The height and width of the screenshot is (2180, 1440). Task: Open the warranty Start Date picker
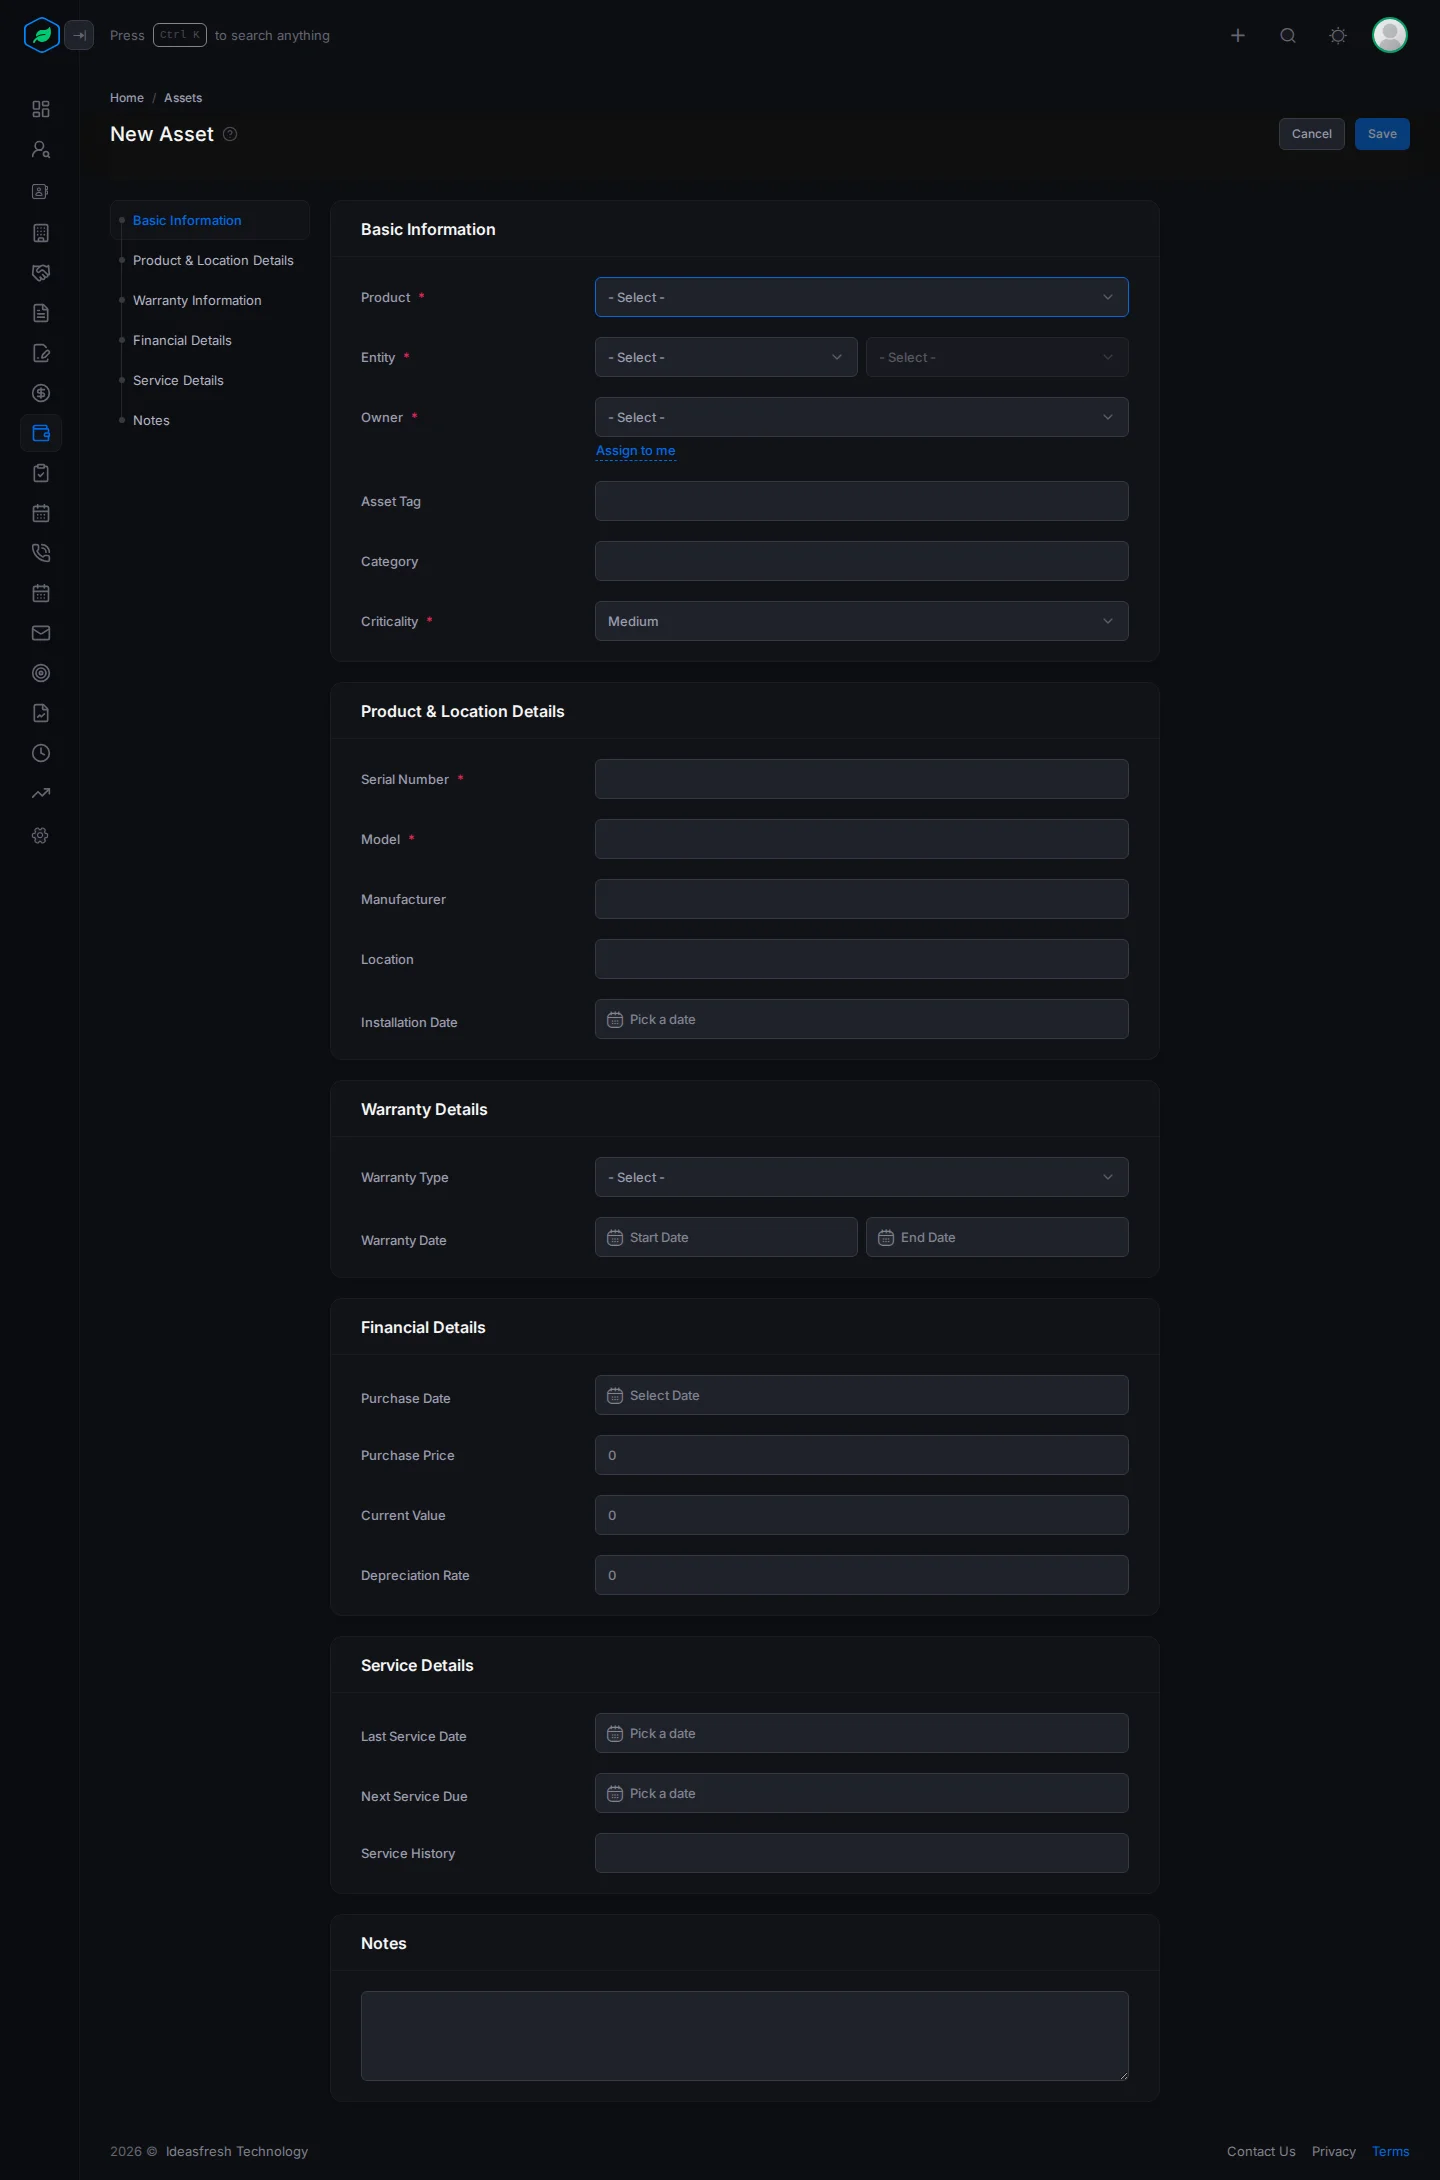pos(726,1237)
